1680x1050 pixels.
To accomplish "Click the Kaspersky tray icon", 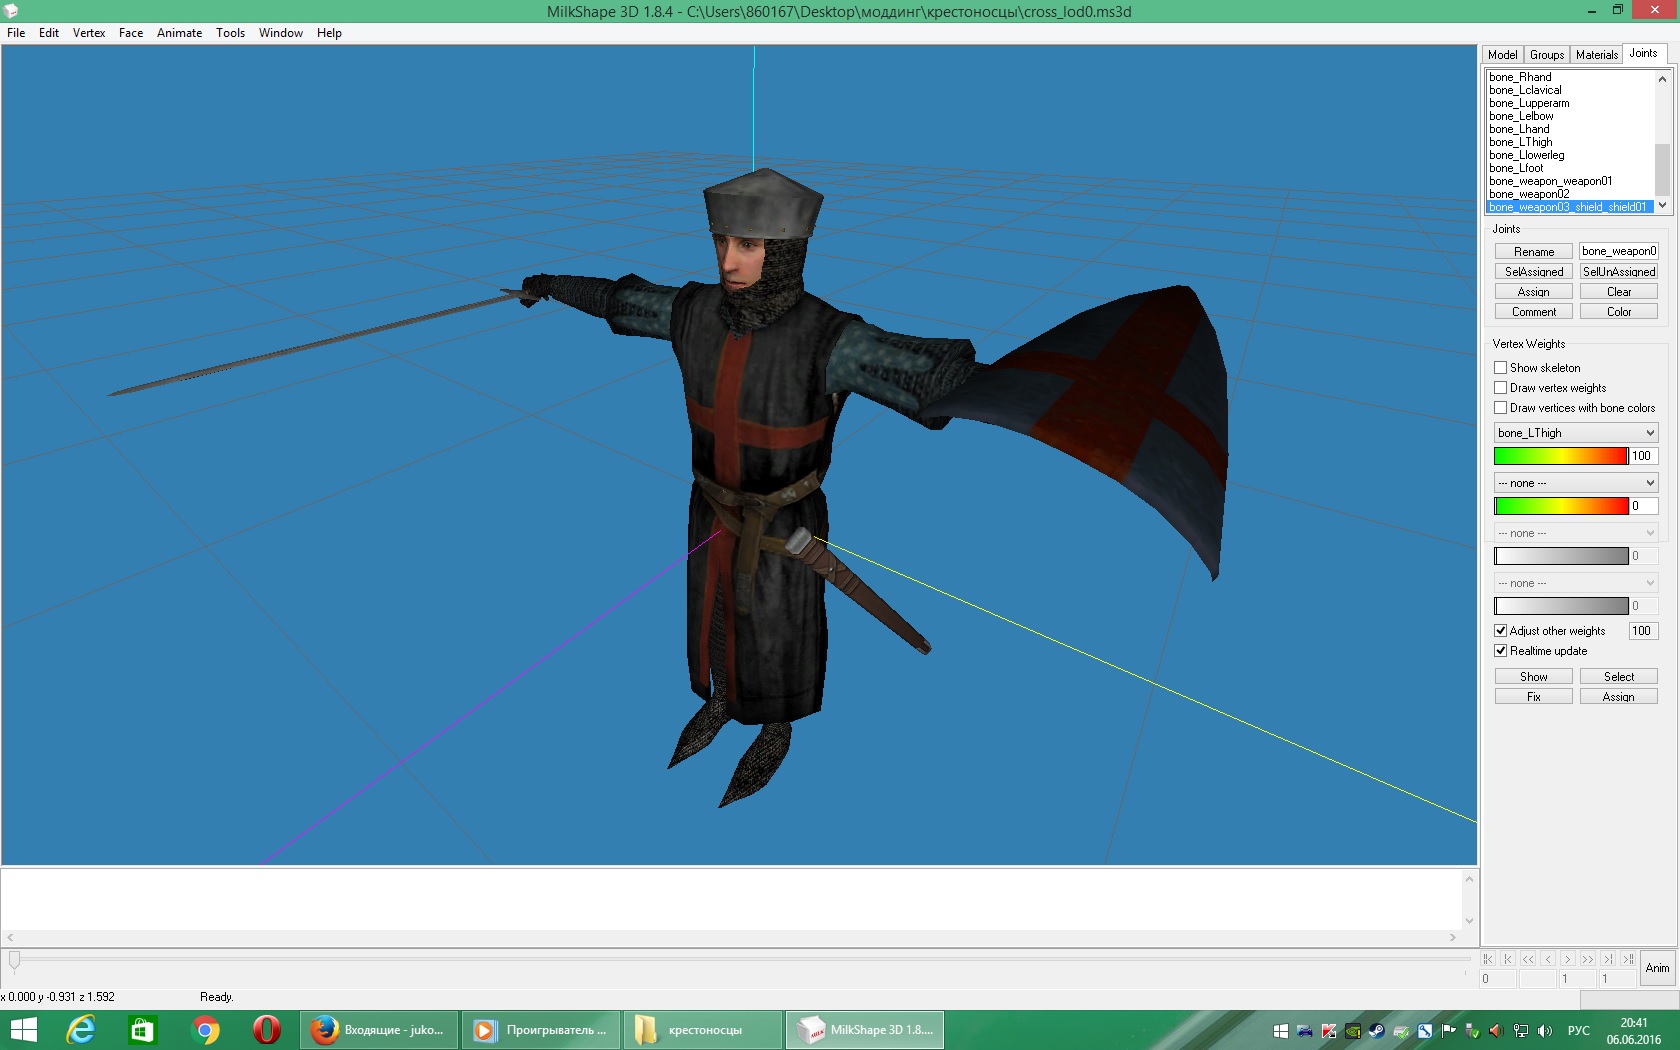I will [x=1328, y=1031].
